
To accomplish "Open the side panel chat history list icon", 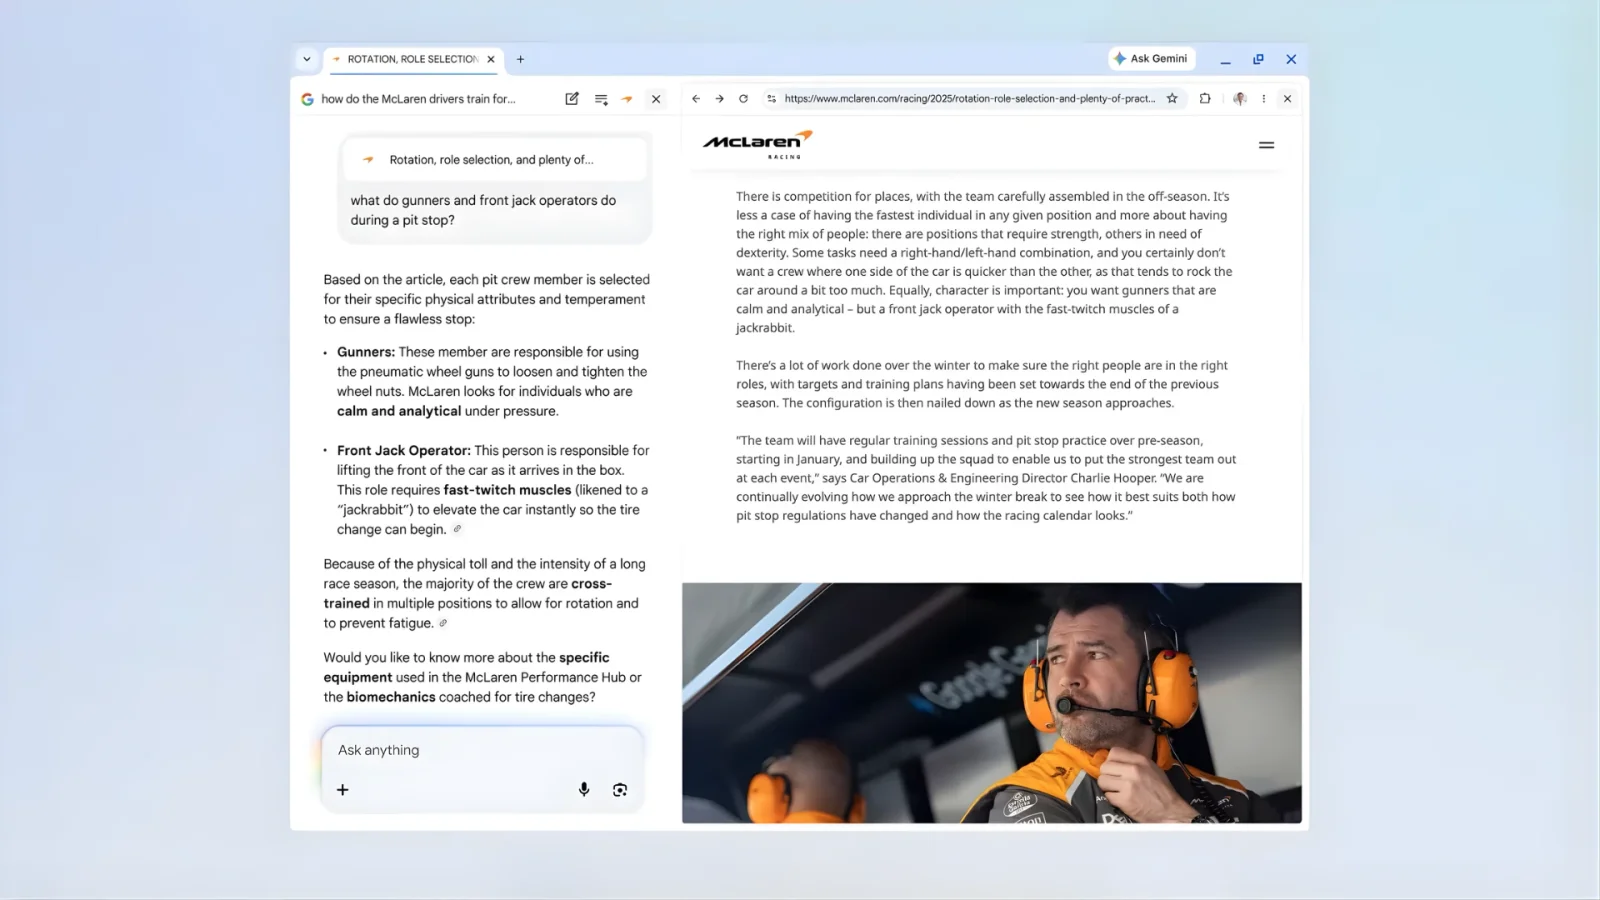I will (601, 99).
